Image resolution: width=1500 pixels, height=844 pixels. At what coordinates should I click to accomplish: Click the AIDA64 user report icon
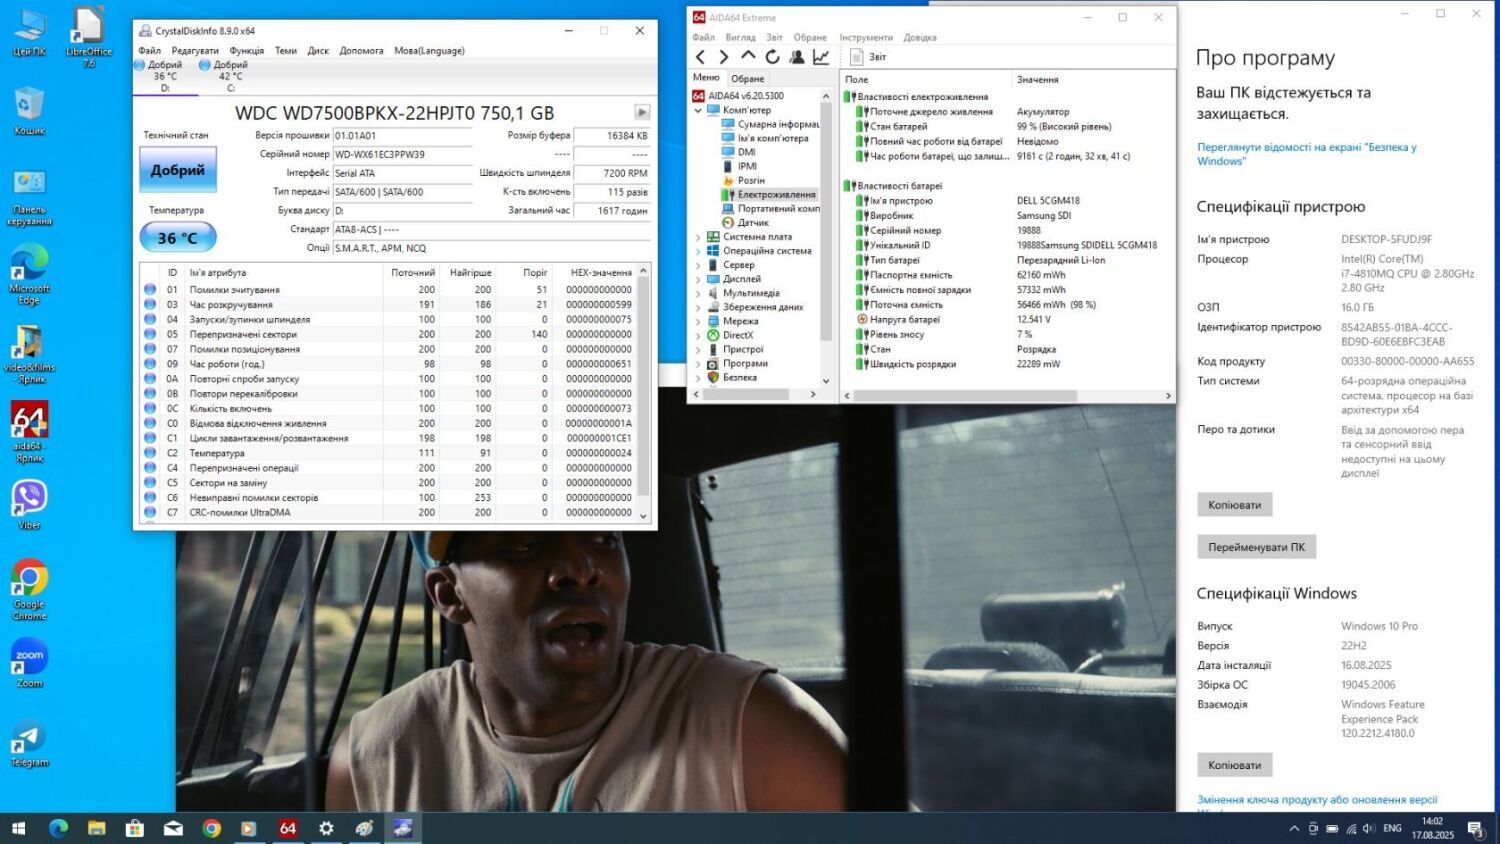coord(797,57)
